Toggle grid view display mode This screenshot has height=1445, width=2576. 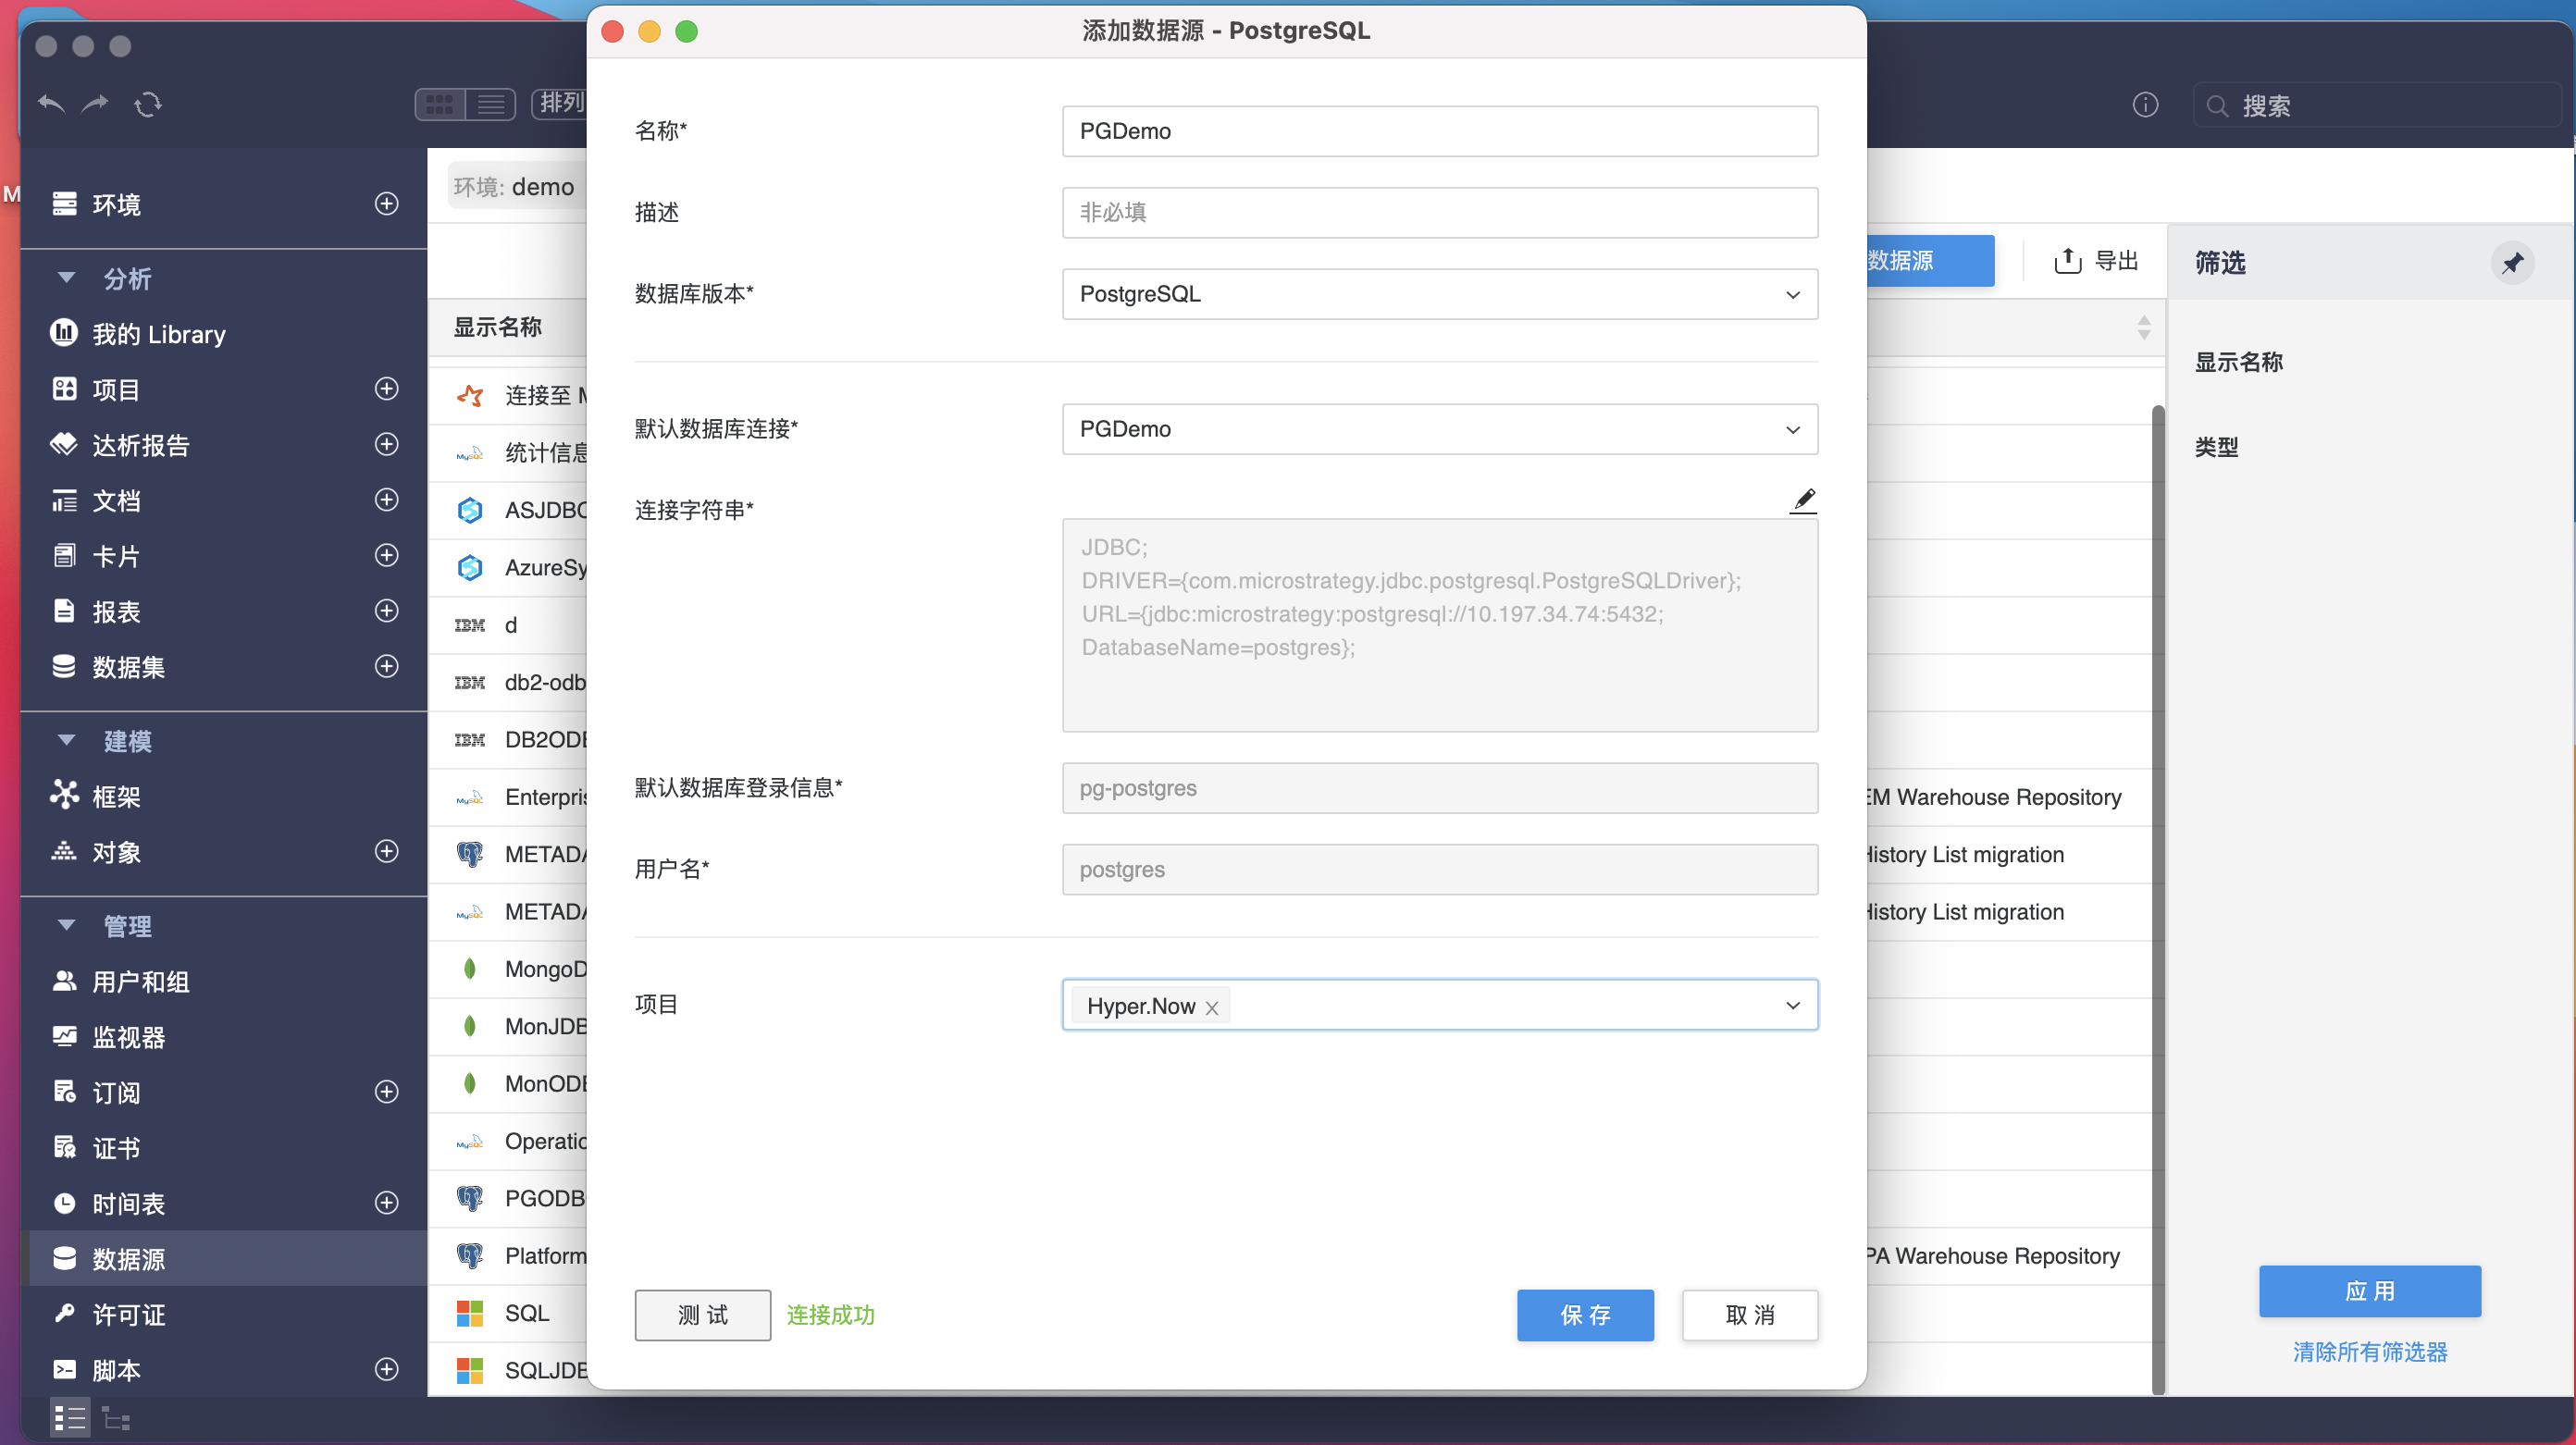click(439, 104)
